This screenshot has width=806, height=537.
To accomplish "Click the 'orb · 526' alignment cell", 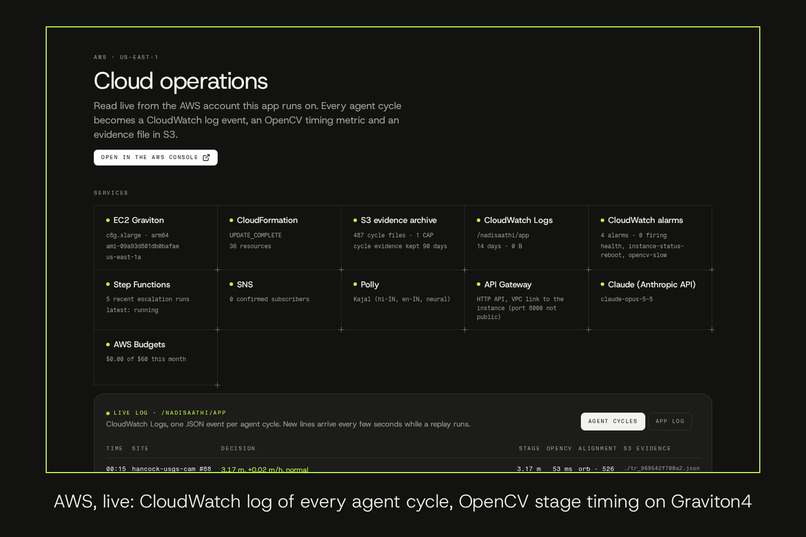I will coord(596,469).
